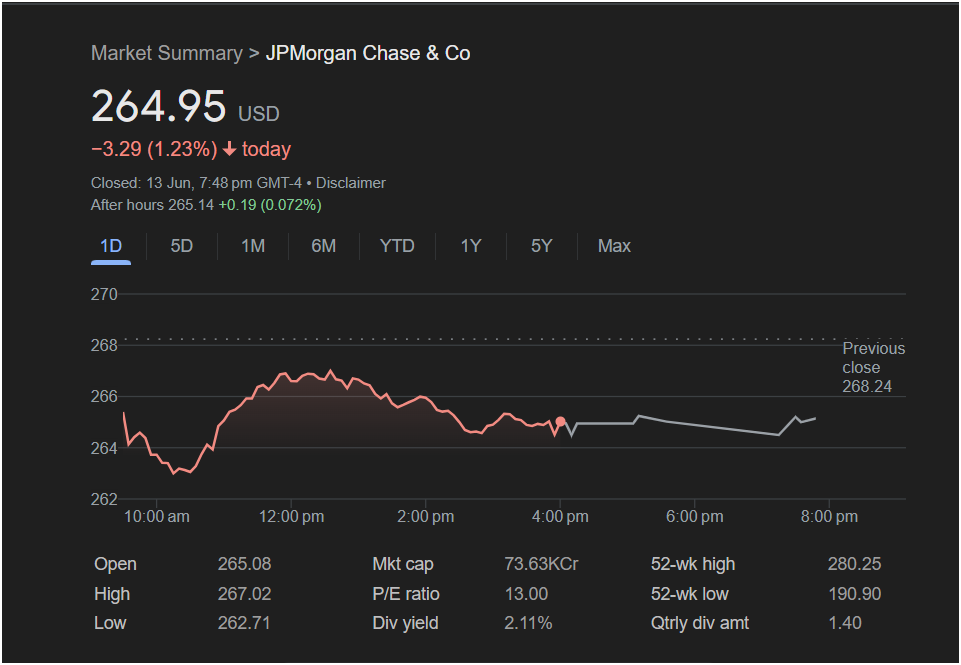Show the 6M chart range

point(324,246)
